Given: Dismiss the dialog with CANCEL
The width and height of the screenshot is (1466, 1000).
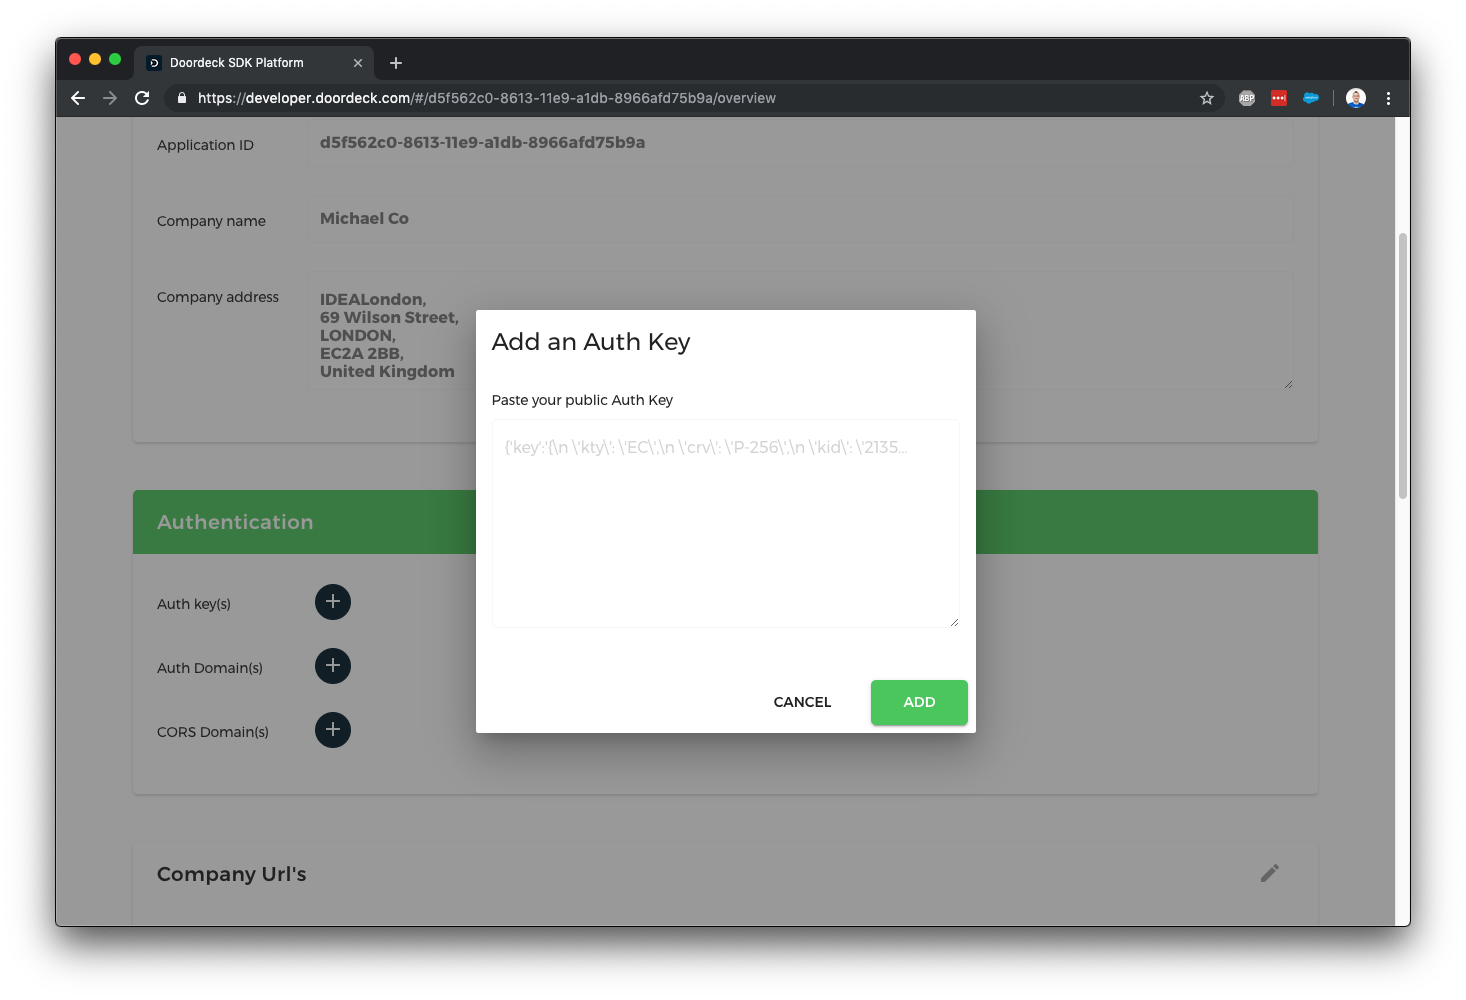Looking at the screenshot, I should 801,702.
